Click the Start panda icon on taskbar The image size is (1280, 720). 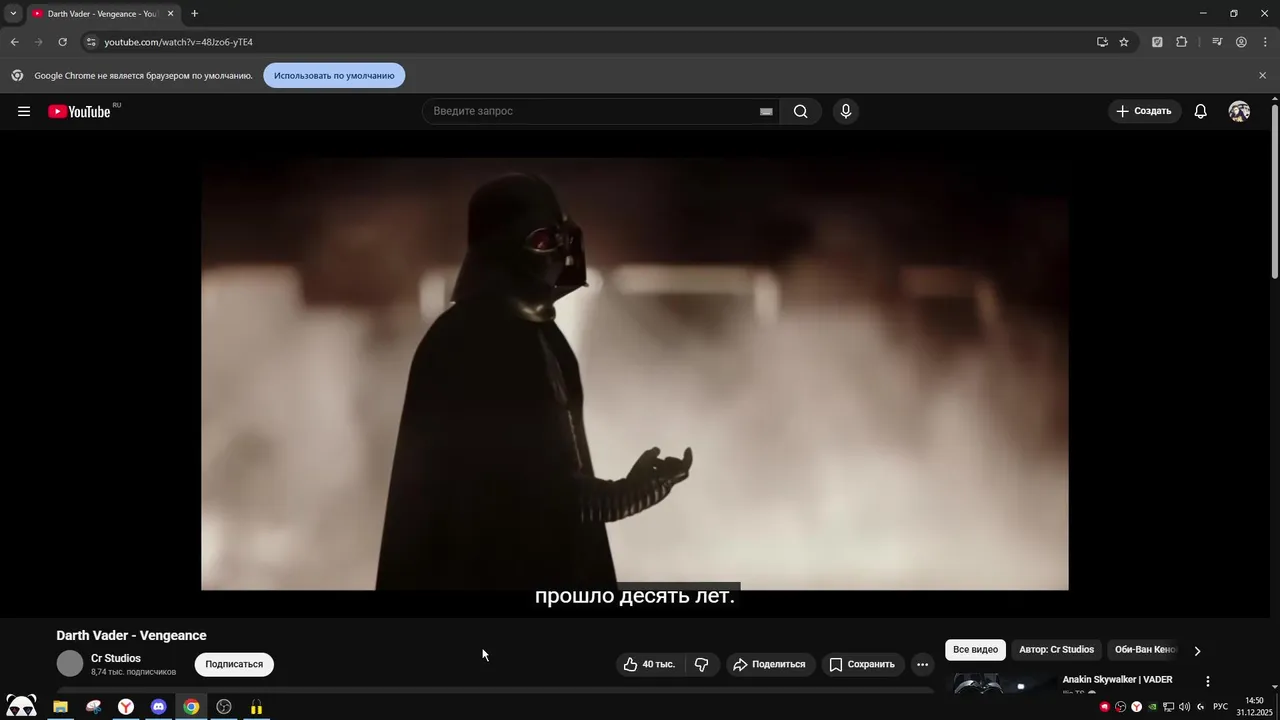21,706
